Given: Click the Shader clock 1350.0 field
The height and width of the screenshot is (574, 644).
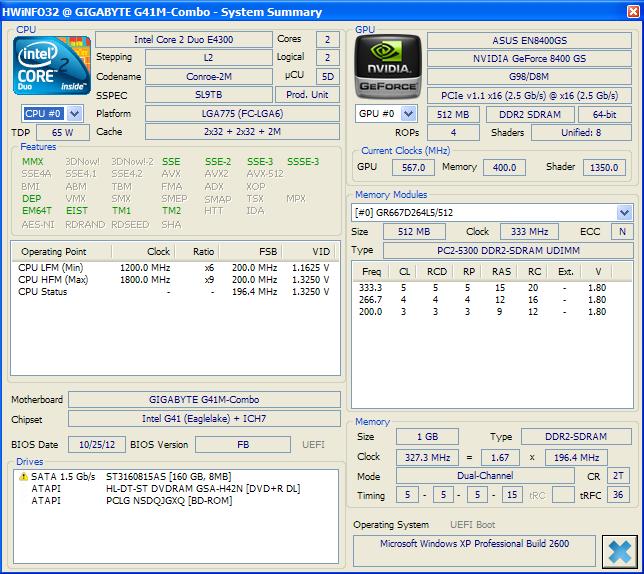Looking at the screenshot, I should [604, 168].
